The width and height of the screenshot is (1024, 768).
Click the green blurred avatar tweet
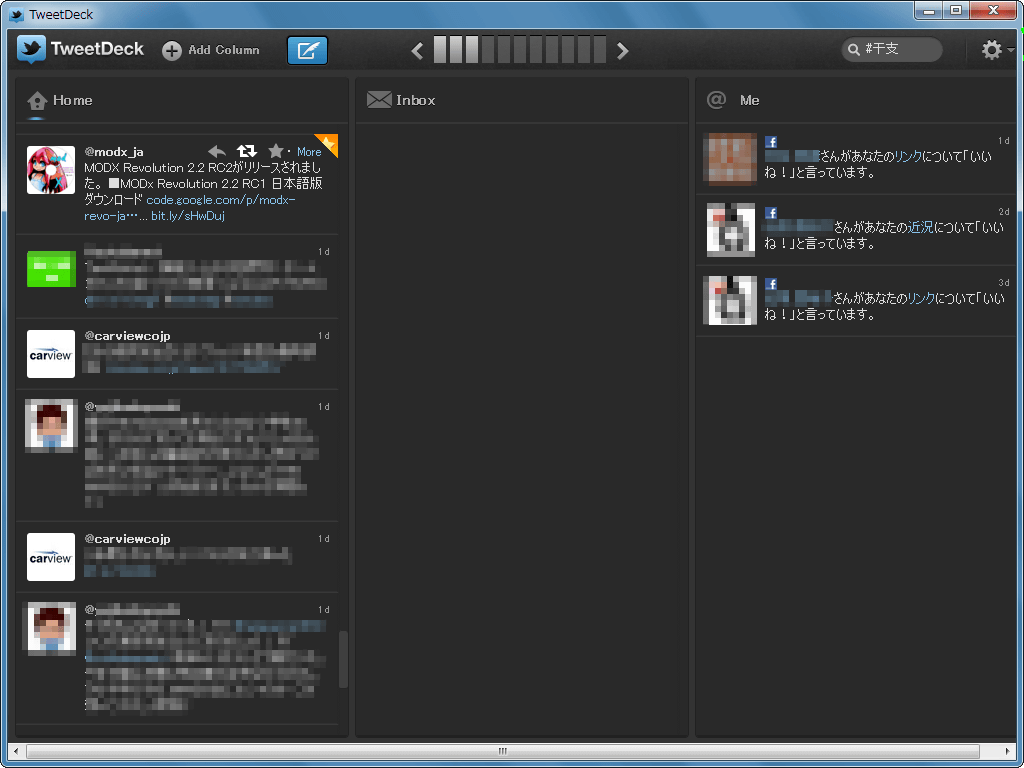tap(51, 268)
